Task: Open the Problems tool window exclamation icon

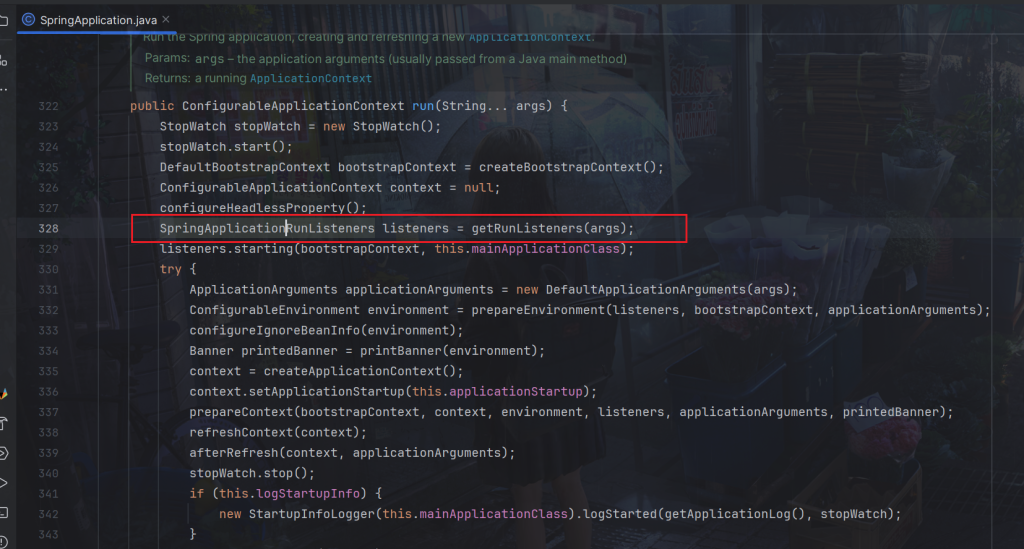Action: click(x=3, y=541)
